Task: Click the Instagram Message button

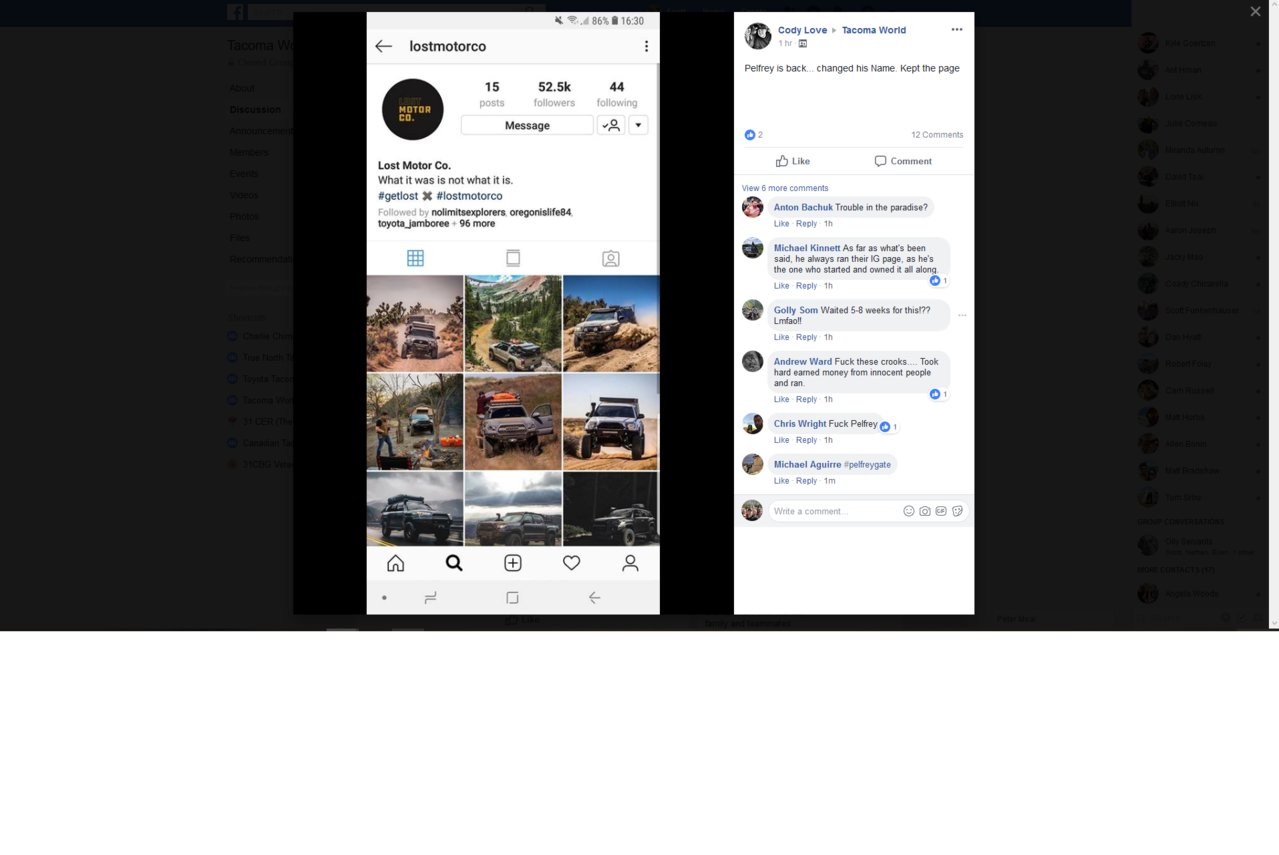Action: [527, 125]
